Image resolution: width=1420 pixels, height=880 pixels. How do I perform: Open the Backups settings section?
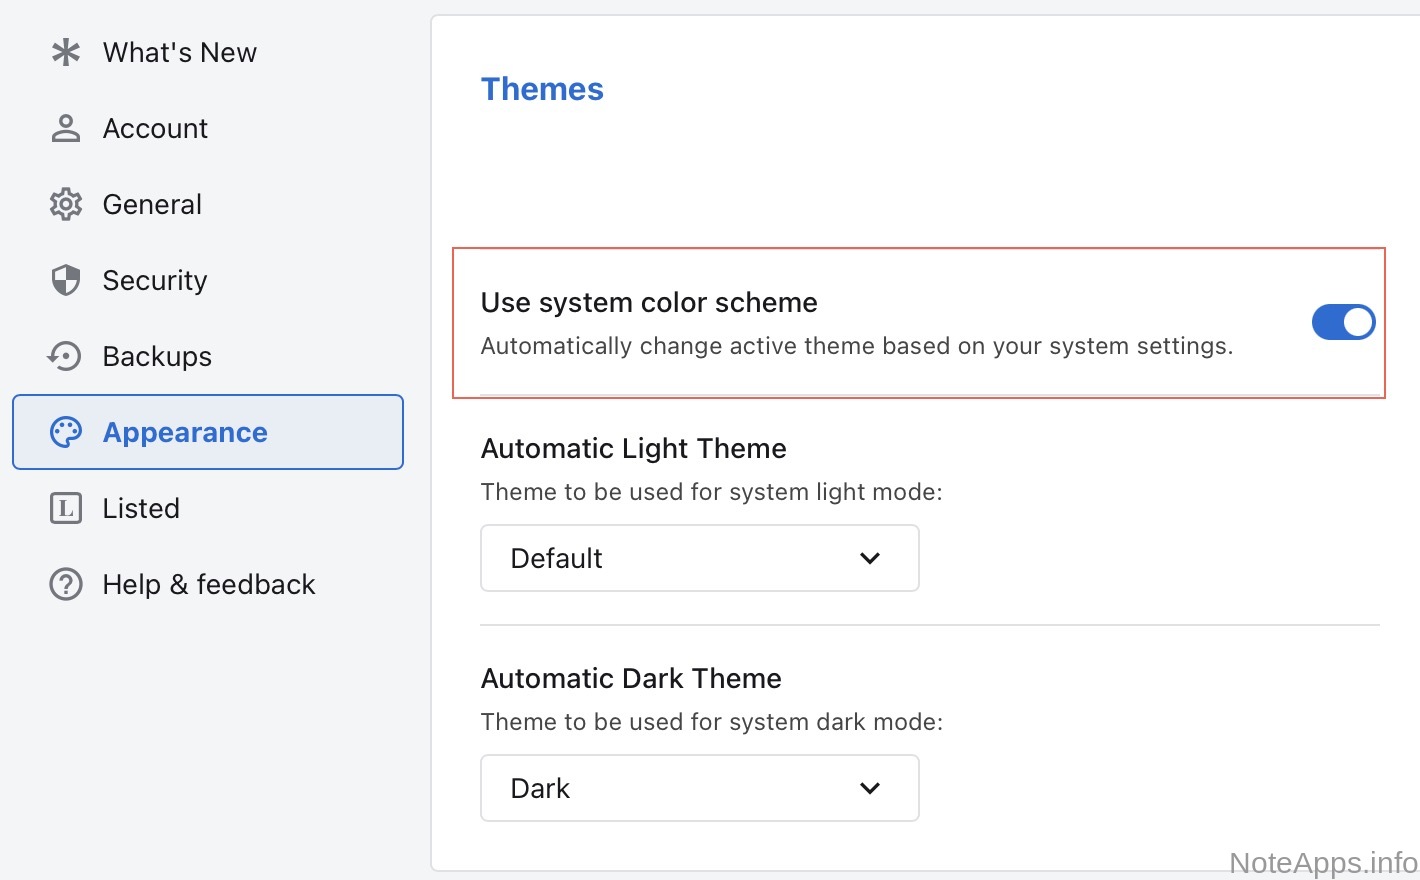[x=157, y=356]
